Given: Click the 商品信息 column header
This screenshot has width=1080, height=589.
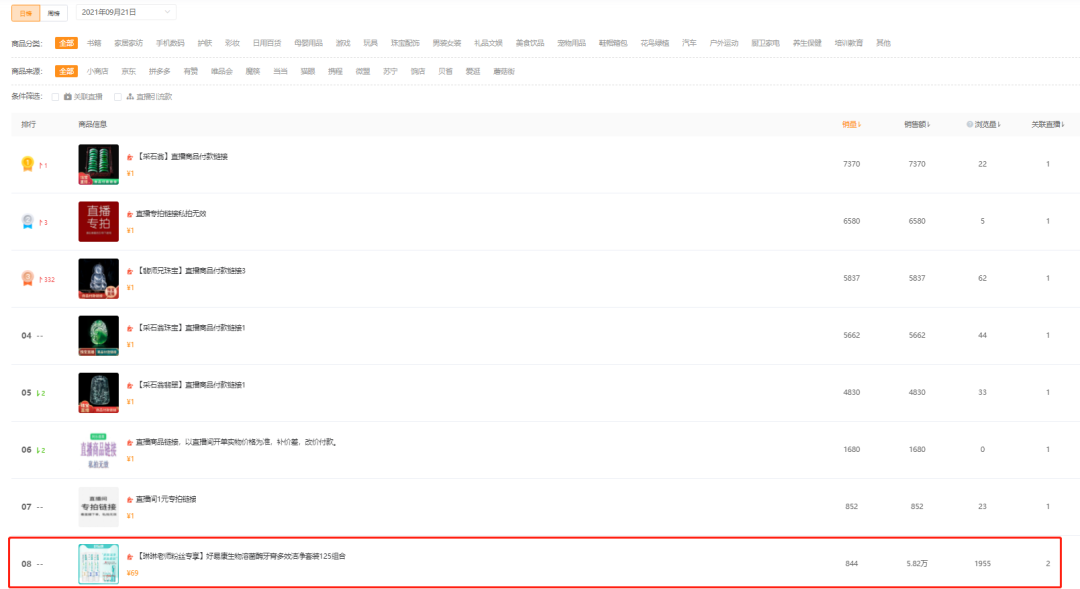Looking at the screenshot, I should click(93, 125).
